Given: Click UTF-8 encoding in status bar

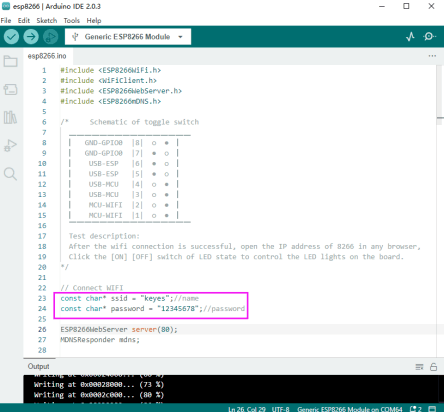Looking at the screenshot, I should tap(281, 409).
